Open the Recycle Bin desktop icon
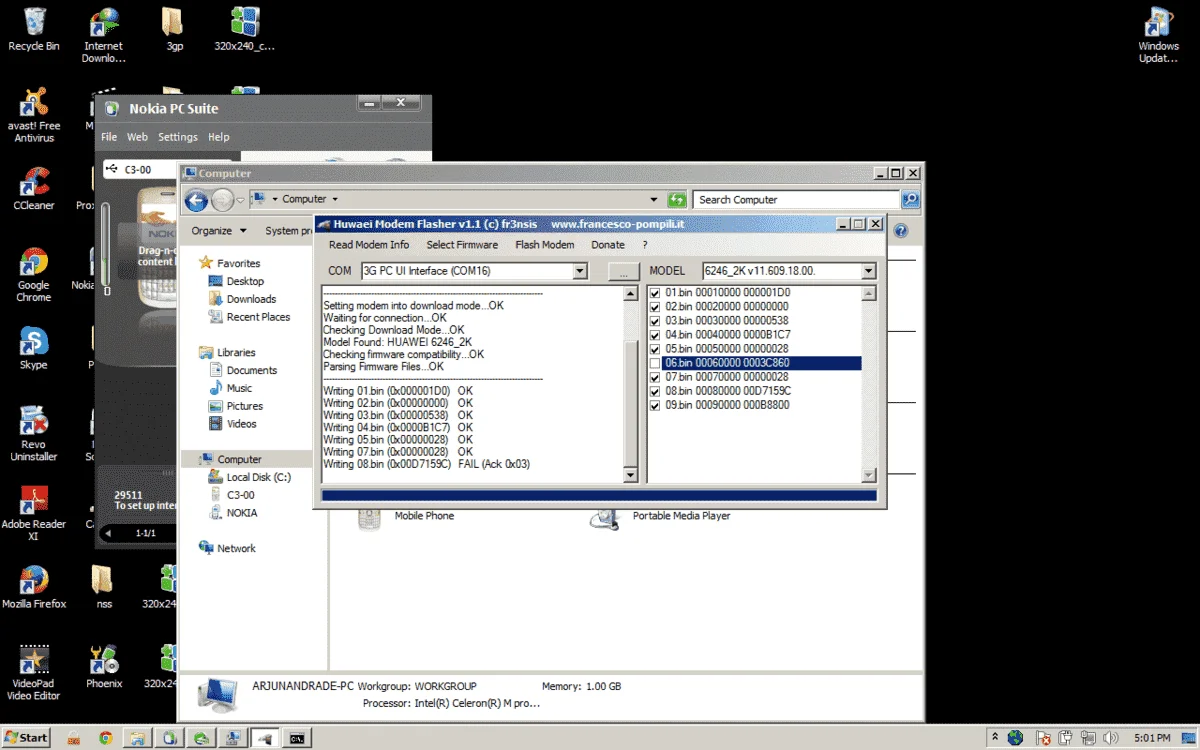The height and width of the screenshot is (750, 1200). (33, 28)
